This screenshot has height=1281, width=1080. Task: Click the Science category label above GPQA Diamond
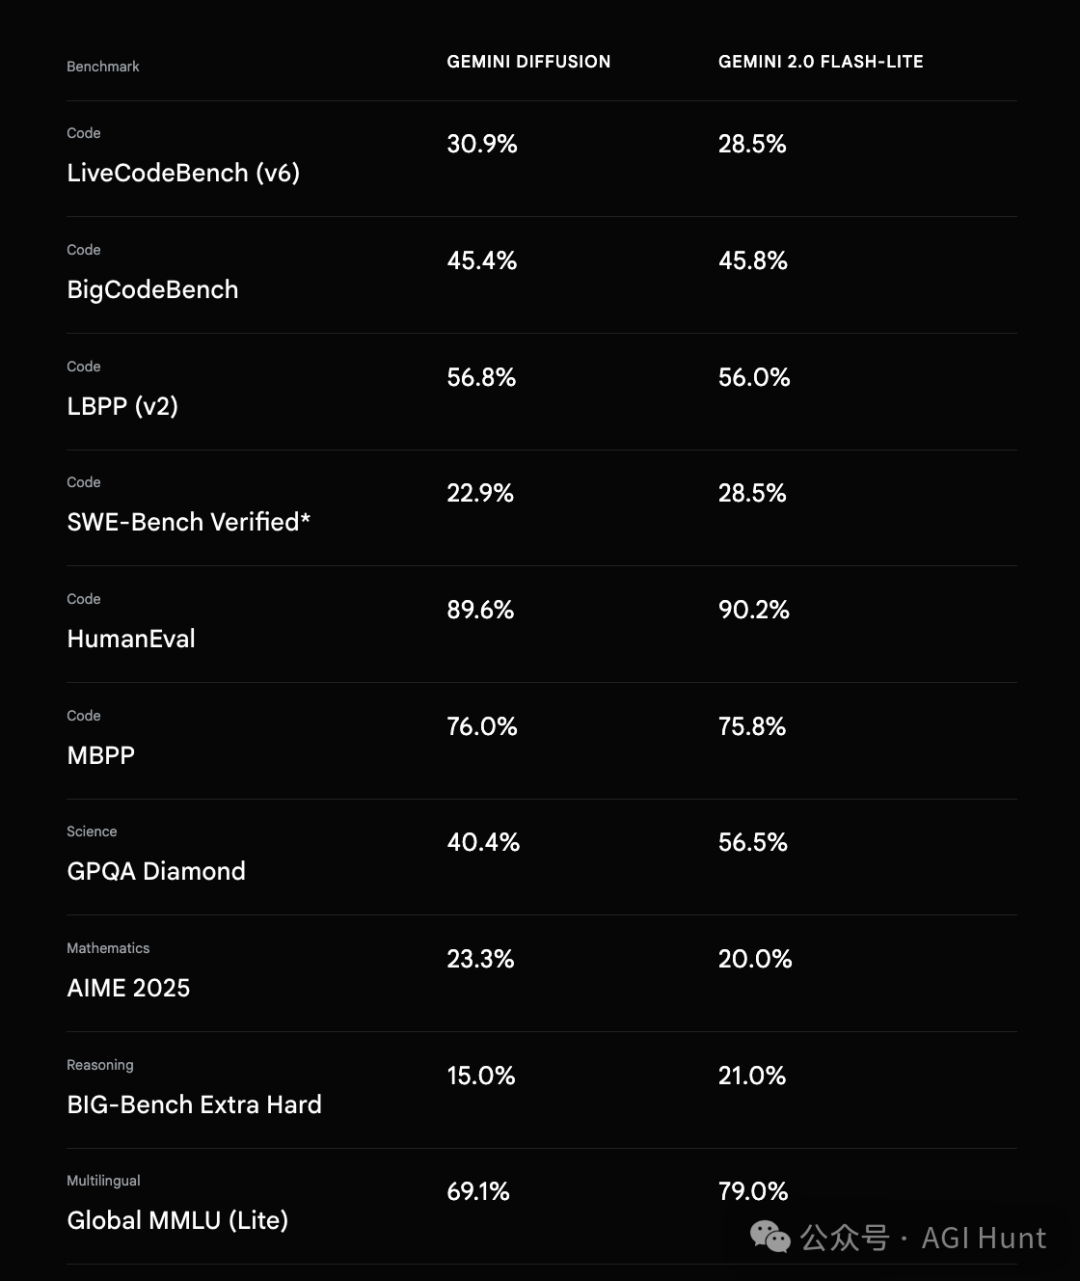point(91,832)
